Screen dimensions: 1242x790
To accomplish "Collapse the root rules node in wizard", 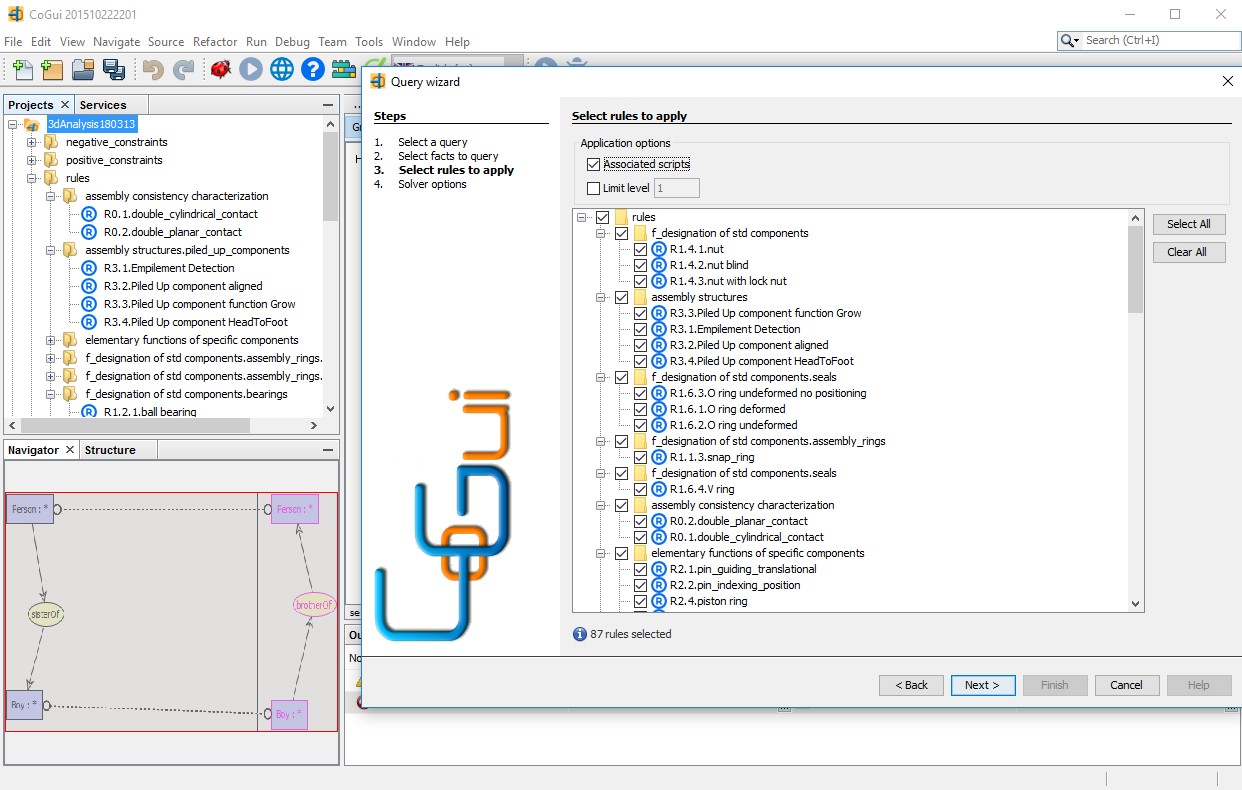I will pos(582,217).
